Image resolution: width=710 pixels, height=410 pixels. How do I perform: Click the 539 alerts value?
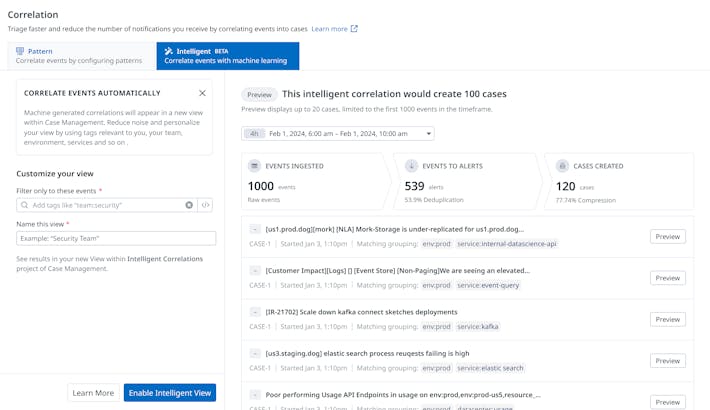pos(414,186)
